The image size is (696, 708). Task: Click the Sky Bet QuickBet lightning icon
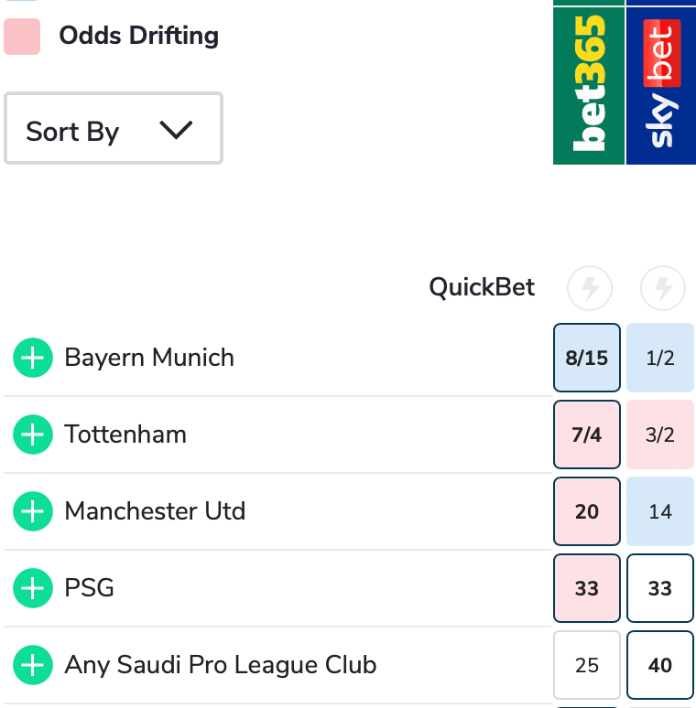click(662, 289)
